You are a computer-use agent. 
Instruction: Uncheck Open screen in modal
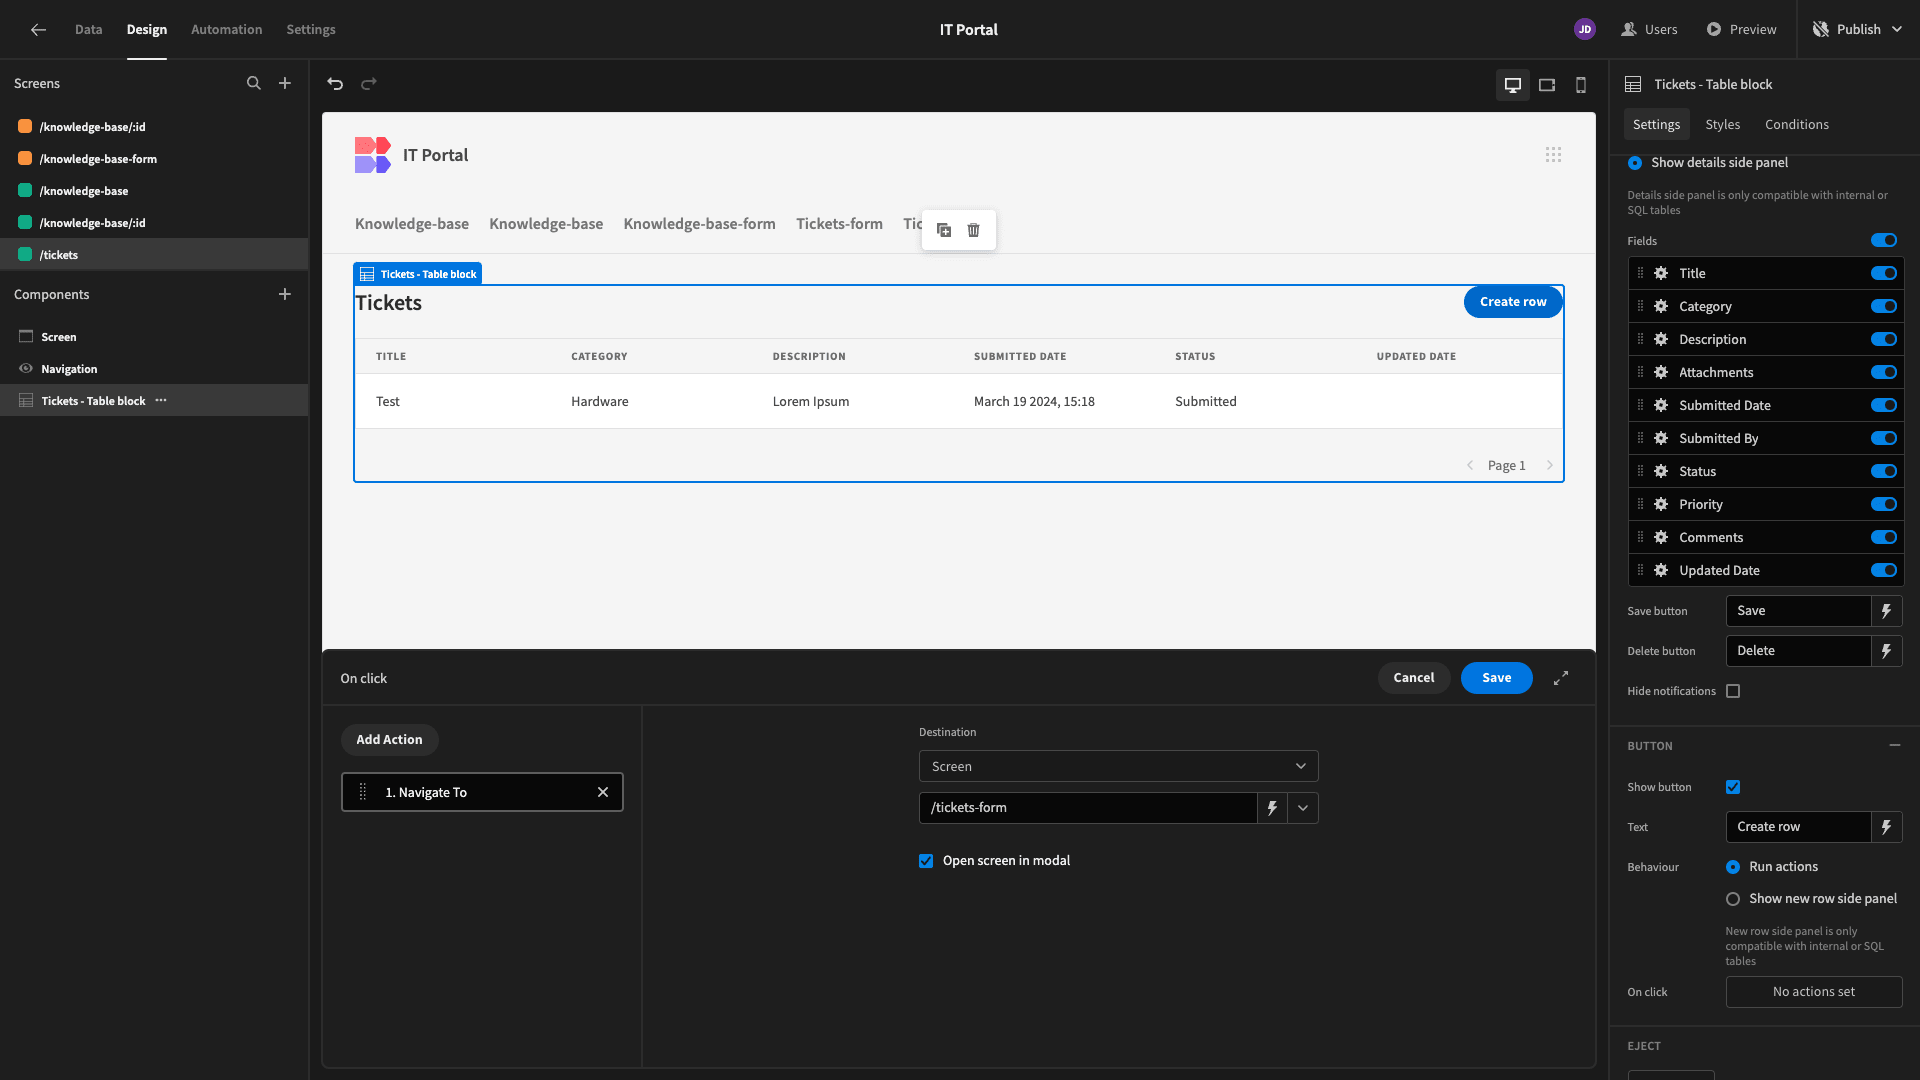coord(926,861)
